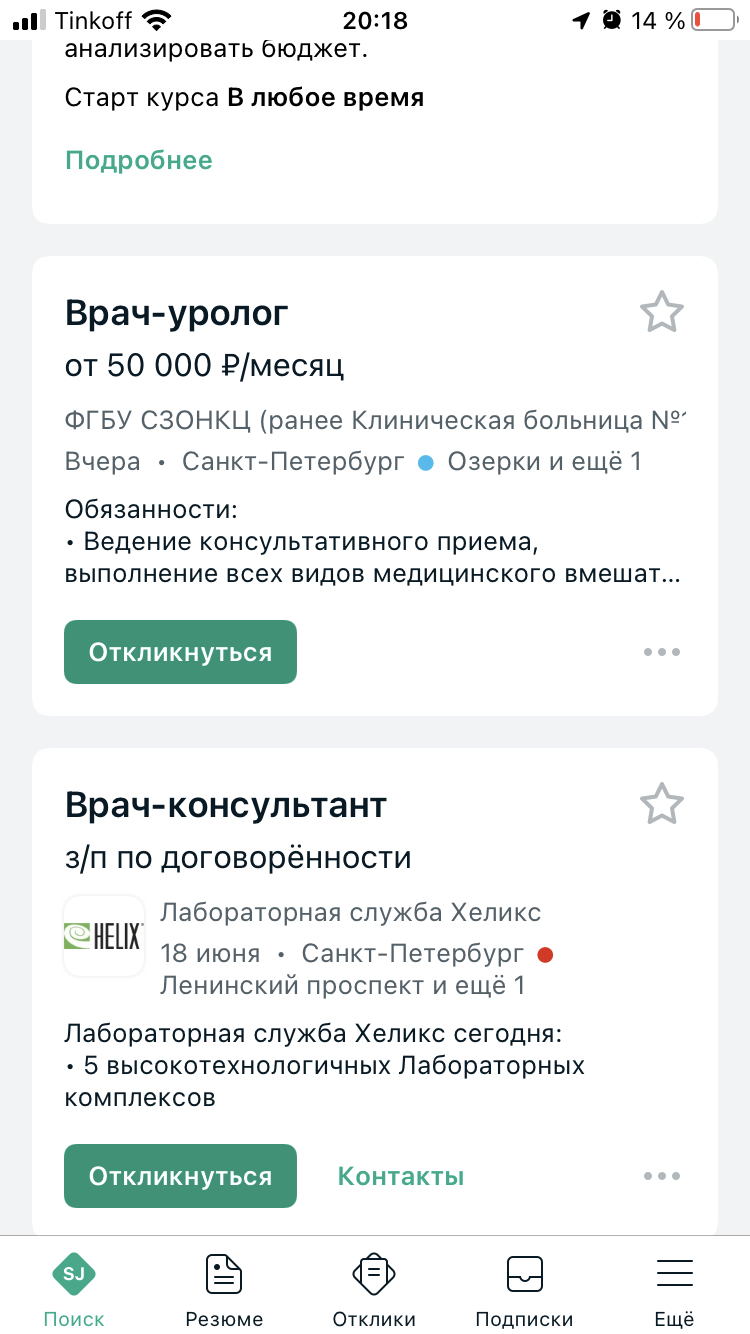The width and height of the screenshot is (750, 1334).
Task: Click Откликнуться for Врач-уролог
Action: [180, 652]
